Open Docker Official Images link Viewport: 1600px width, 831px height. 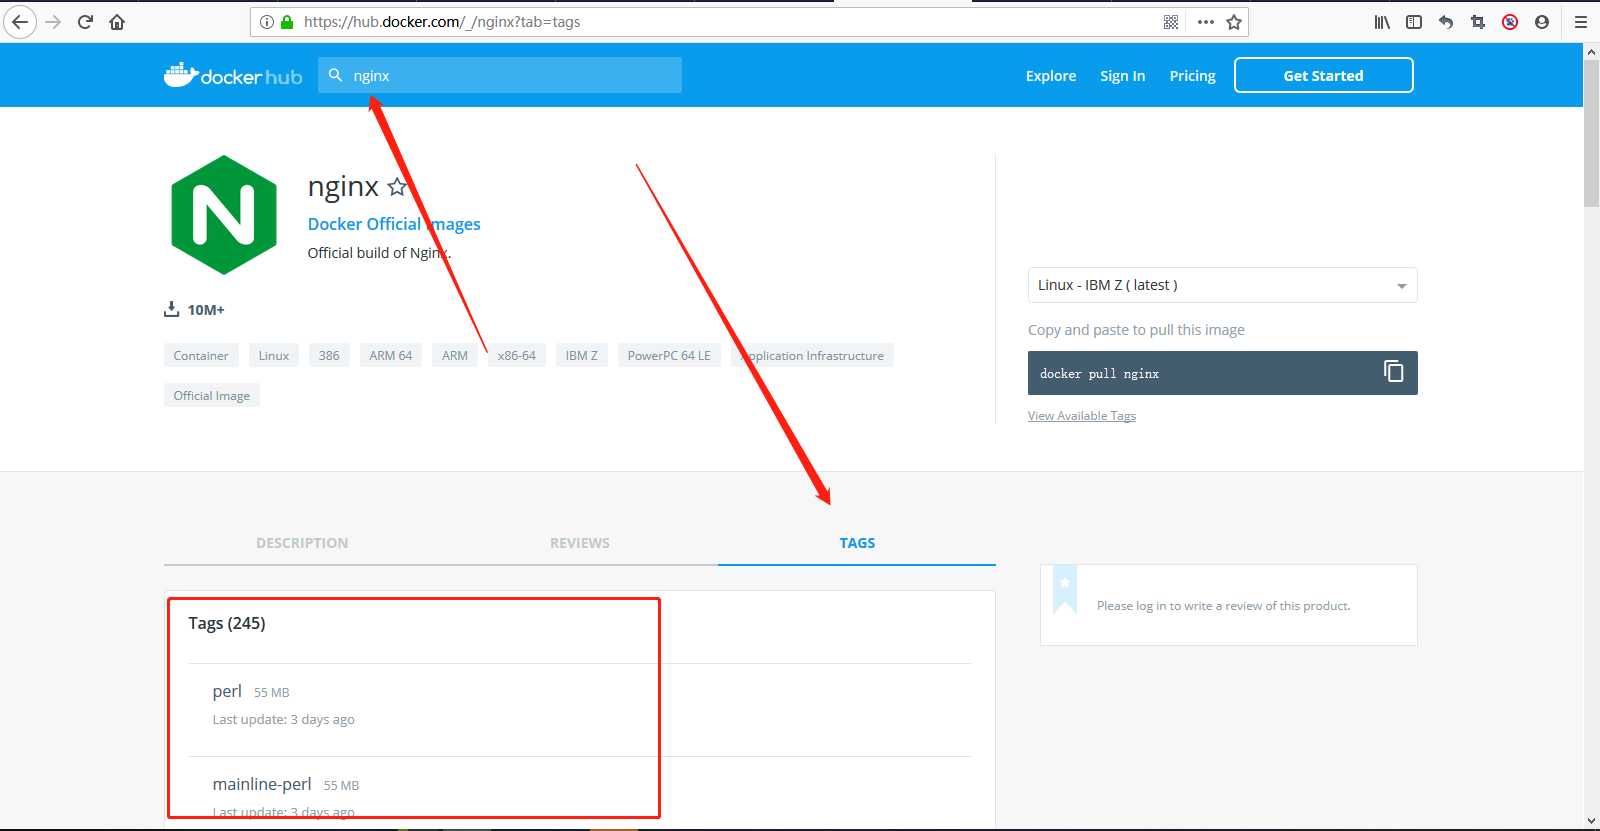click(x=394, y=224)
